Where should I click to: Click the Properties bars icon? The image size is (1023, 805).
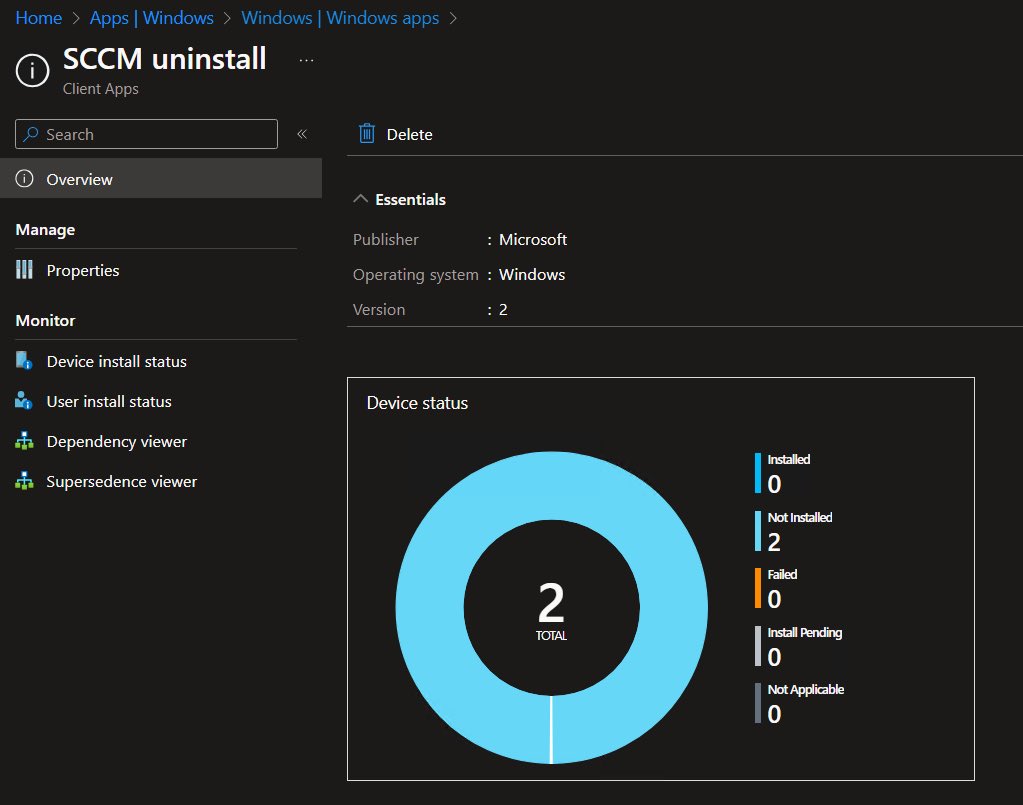(x=24, y=269)
